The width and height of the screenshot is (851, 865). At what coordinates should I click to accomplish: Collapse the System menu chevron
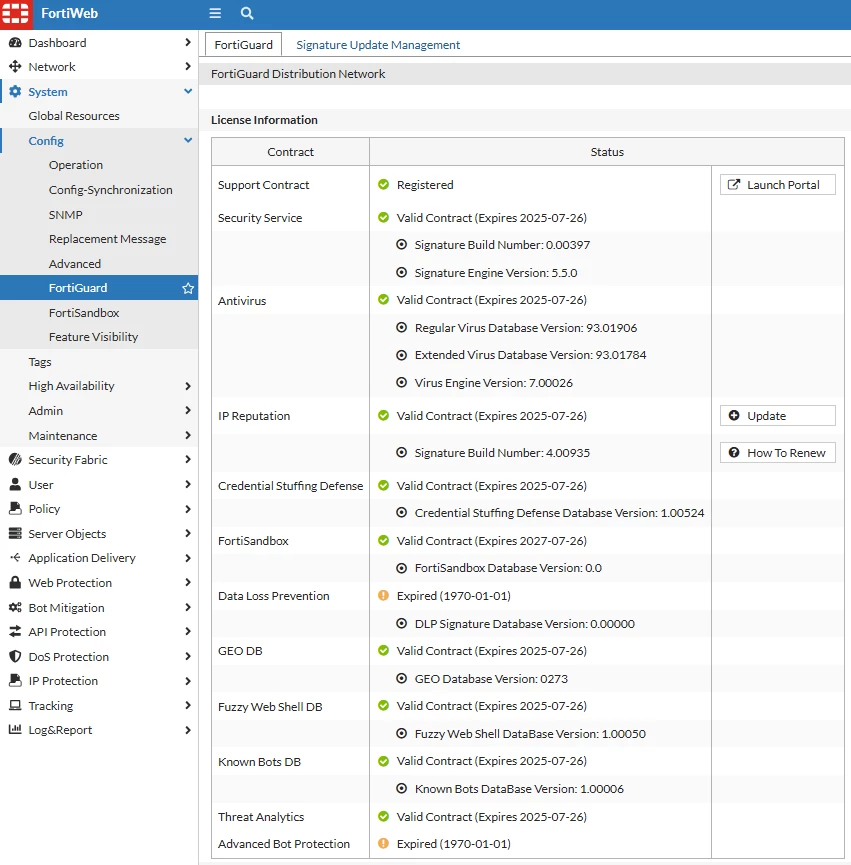tap(188, 92)
